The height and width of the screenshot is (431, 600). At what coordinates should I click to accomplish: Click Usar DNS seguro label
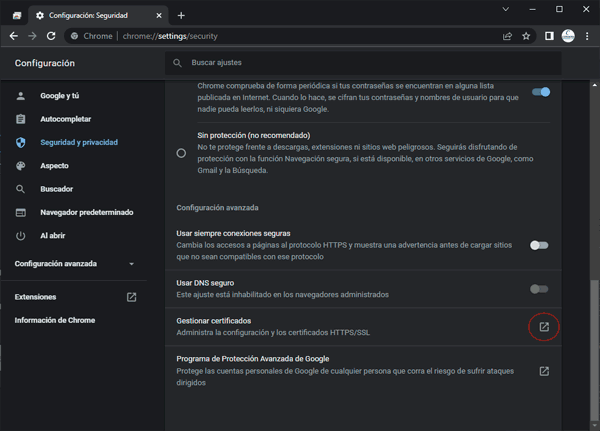205,283
